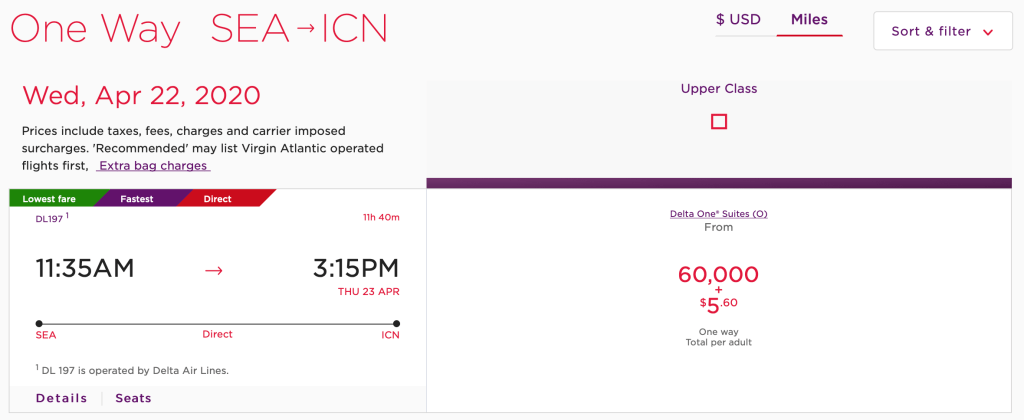Click the Delta One Suites (O) link
This screenshot has height=420, width=1024.
[718, 214]
